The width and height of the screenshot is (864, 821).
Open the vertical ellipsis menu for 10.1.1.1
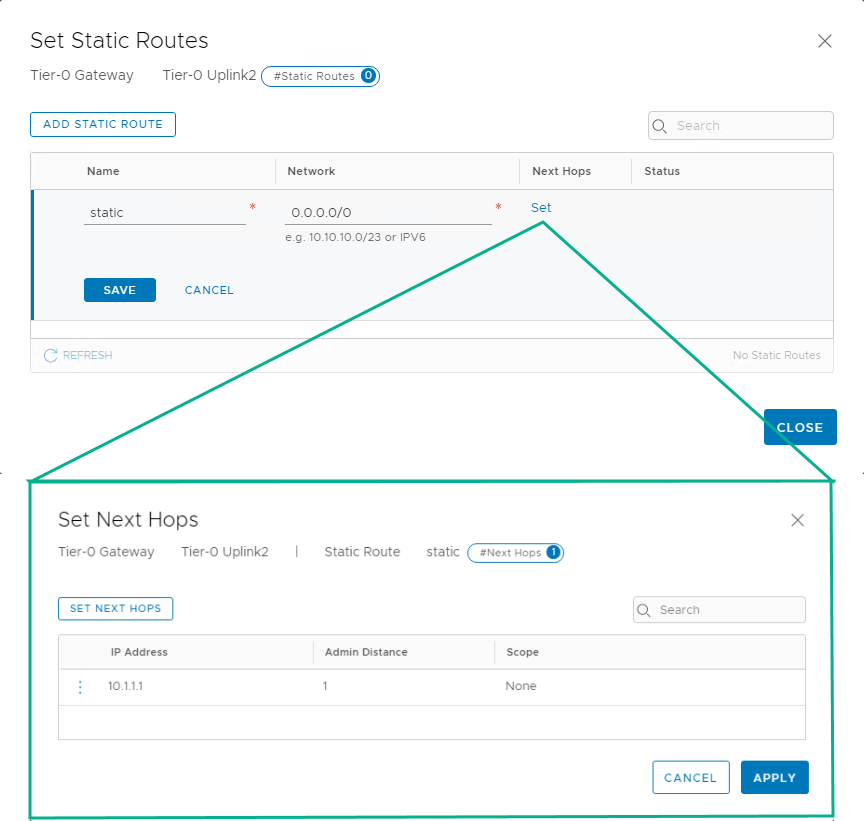click(x=80, y=687)
